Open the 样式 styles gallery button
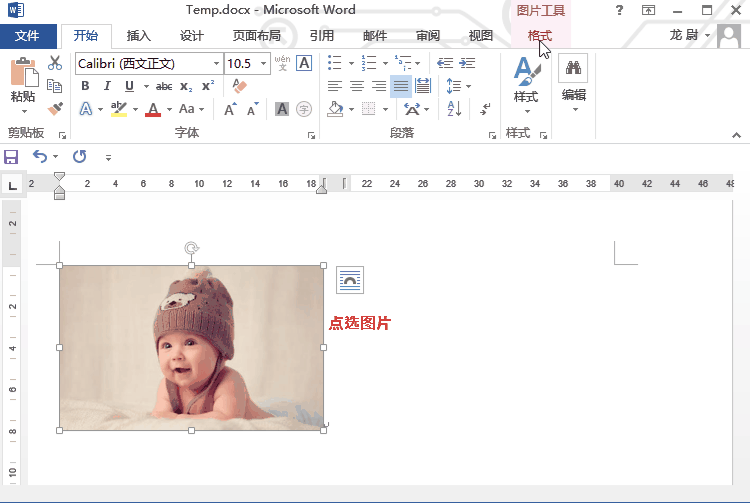This screenshot has height=503, width=750. click(x=526, y=82)
